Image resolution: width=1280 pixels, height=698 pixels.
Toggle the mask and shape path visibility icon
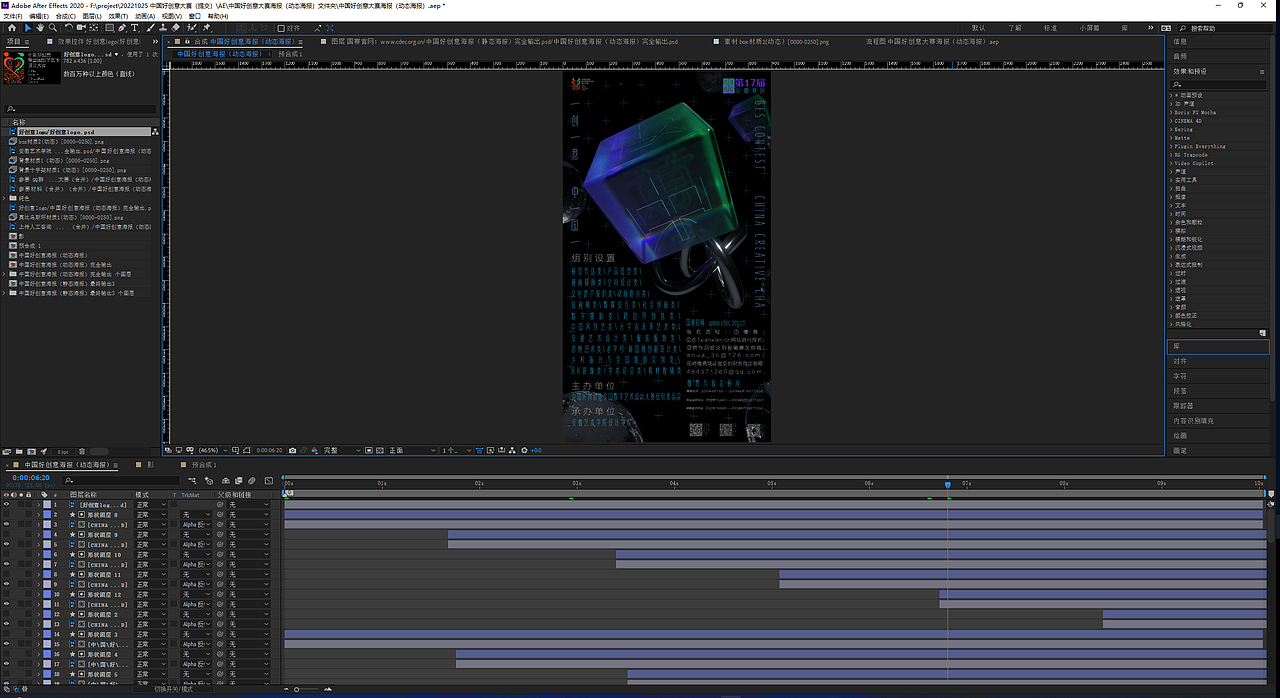[247, 451]
